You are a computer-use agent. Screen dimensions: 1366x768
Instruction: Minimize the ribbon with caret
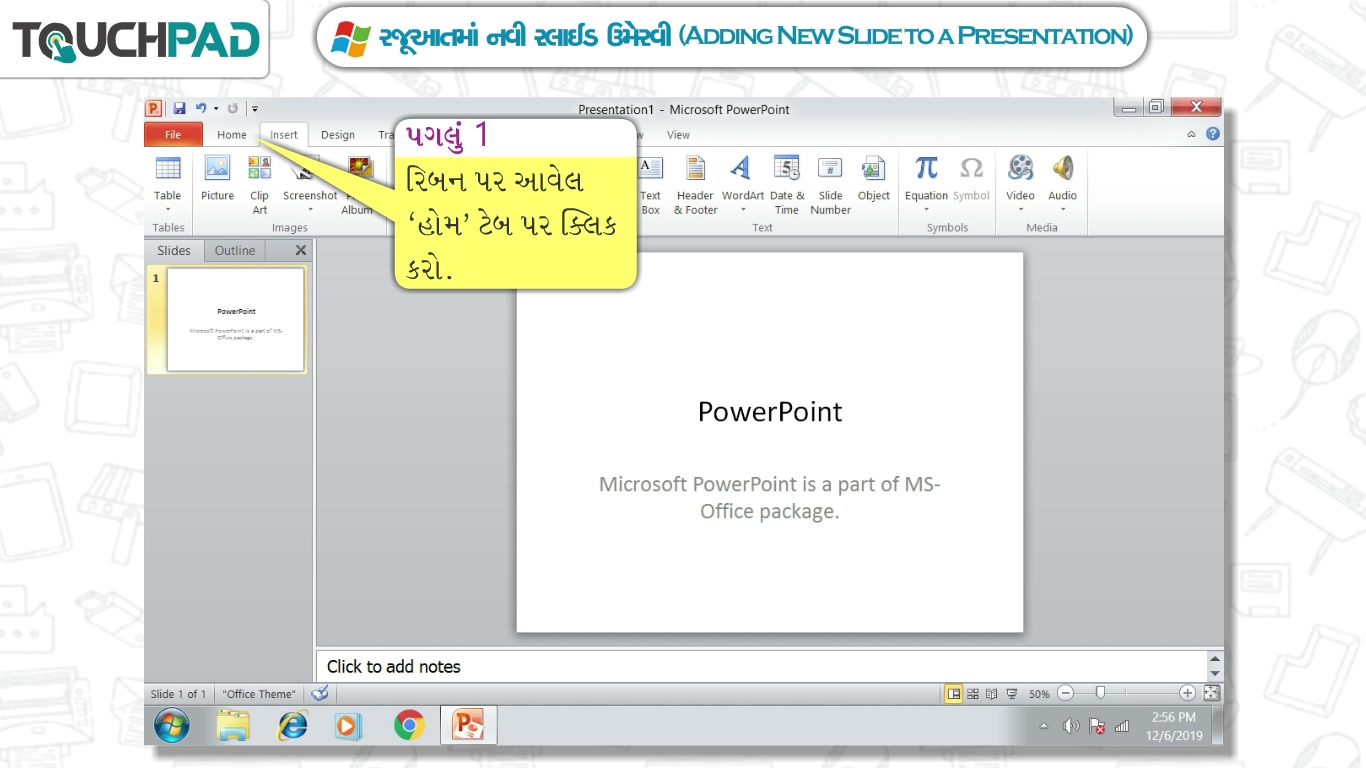tap(1191, 134)
